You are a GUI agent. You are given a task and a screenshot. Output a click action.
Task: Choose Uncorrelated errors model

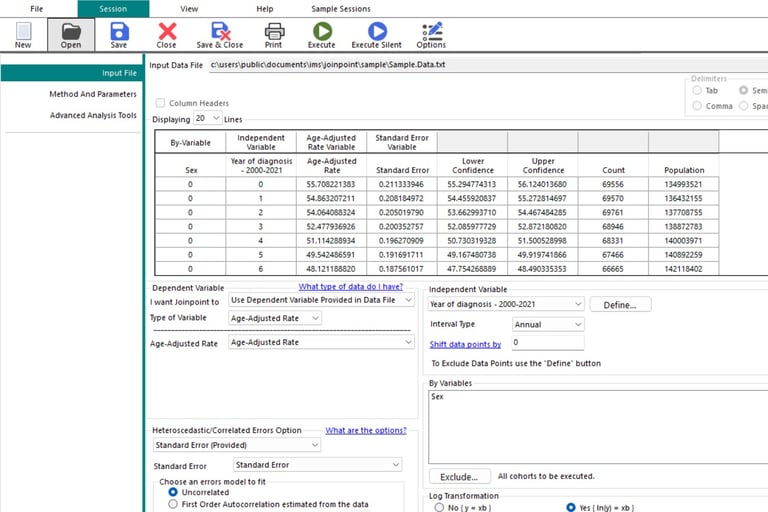coord(173,492)
